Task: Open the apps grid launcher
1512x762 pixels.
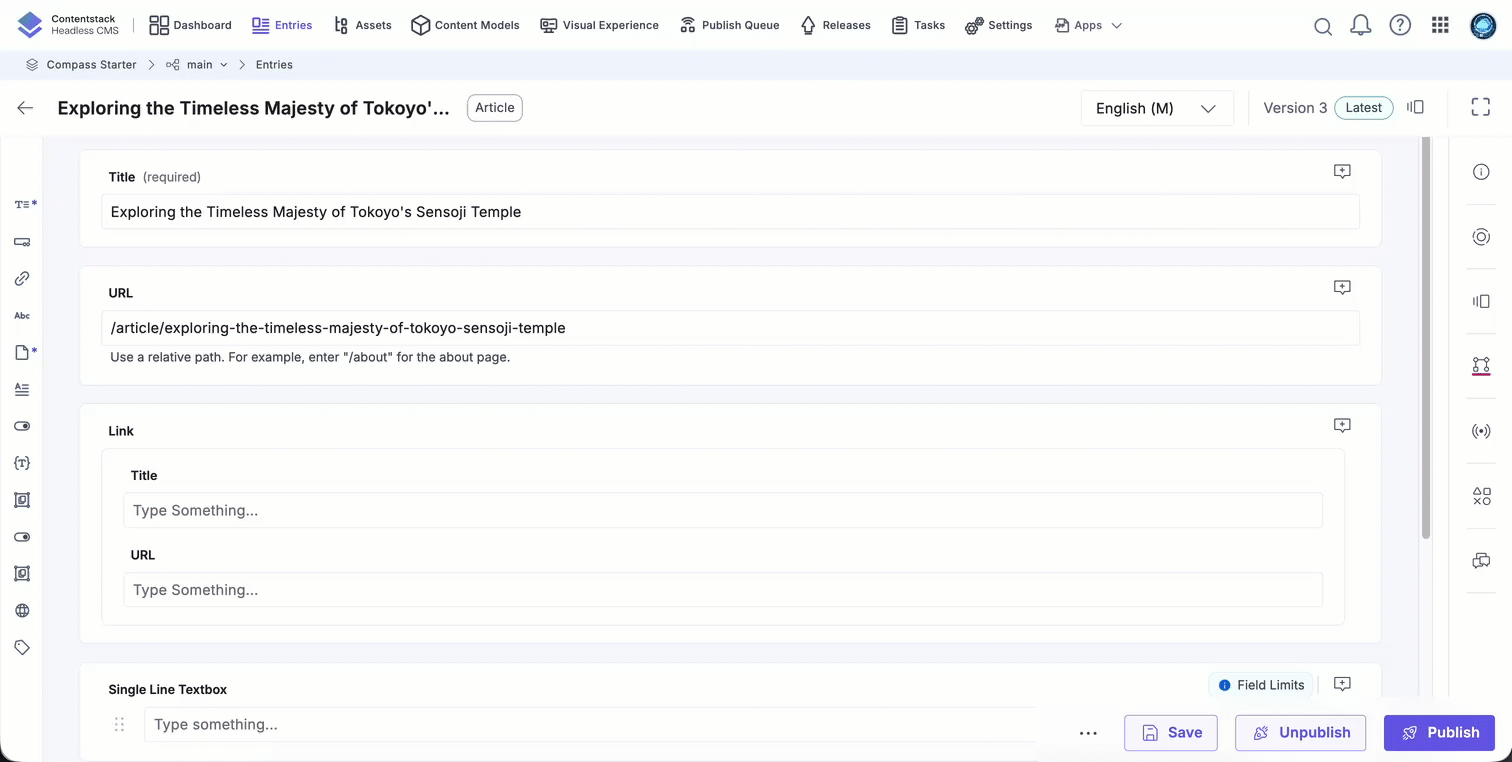Action: coord(1440,26)
